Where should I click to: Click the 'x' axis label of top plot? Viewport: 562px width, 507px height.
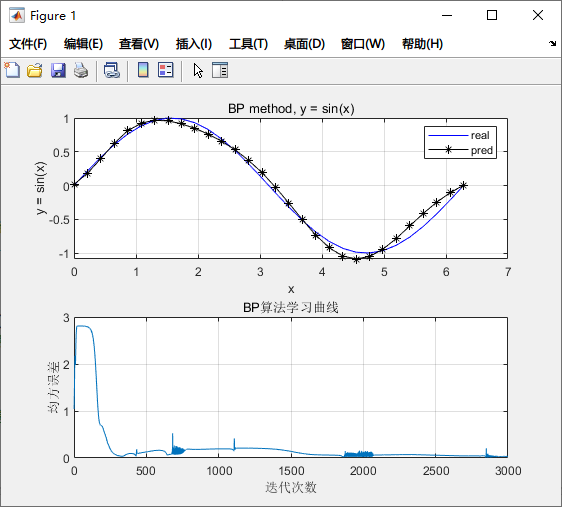[291, 289]
